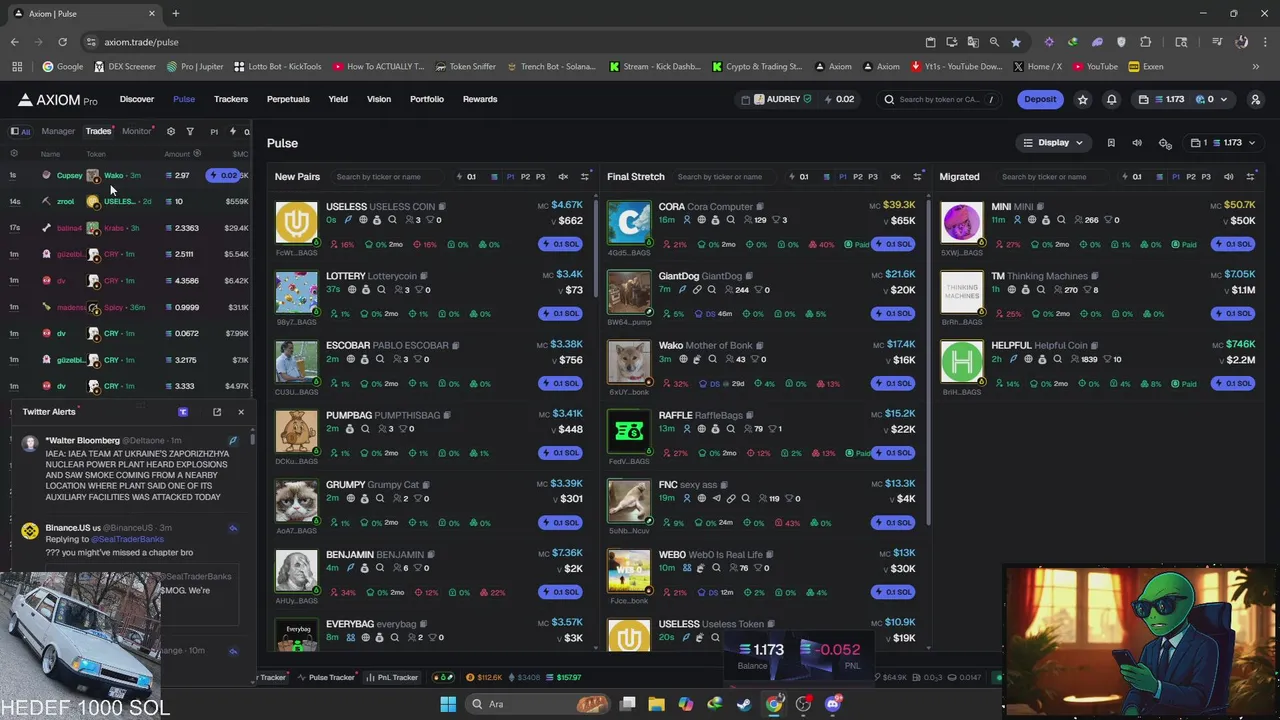
Task: Open the PnL Tracker in bottom bar
Action: click(x=392, y=677)
